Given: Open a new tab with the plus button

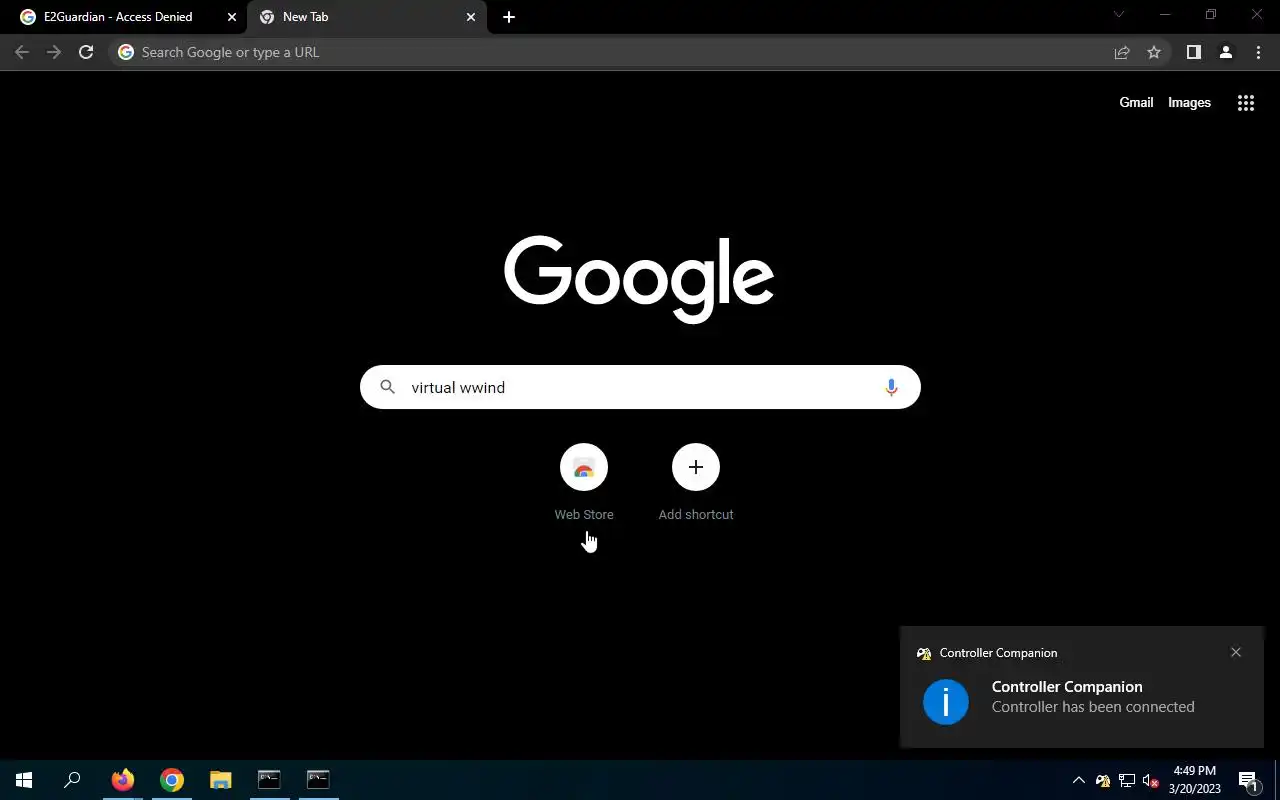Looking at the screenshot, I should coord(509,17).
